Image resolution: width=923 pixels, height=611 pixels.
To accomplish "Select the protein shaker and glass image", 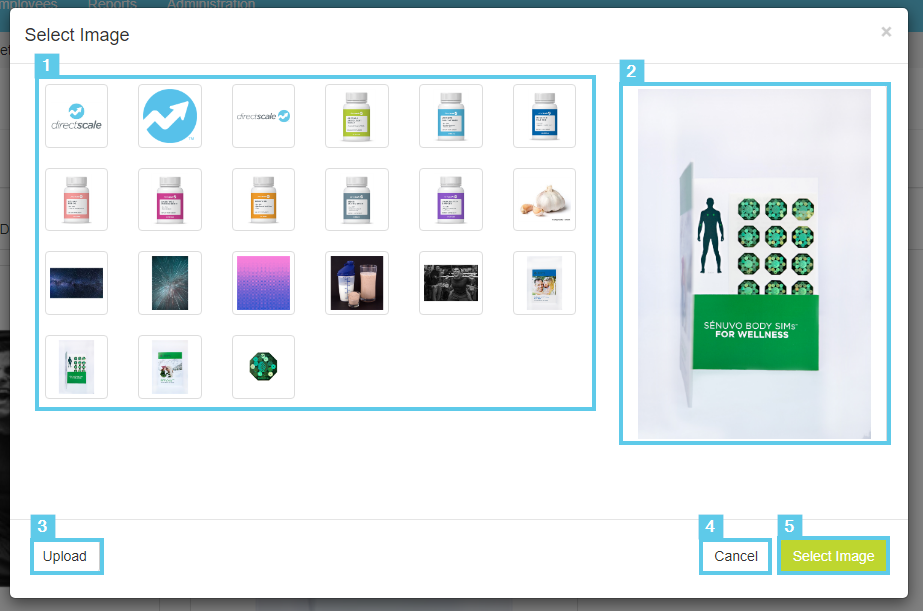I will pyautogui.click(x=357, y=283).
